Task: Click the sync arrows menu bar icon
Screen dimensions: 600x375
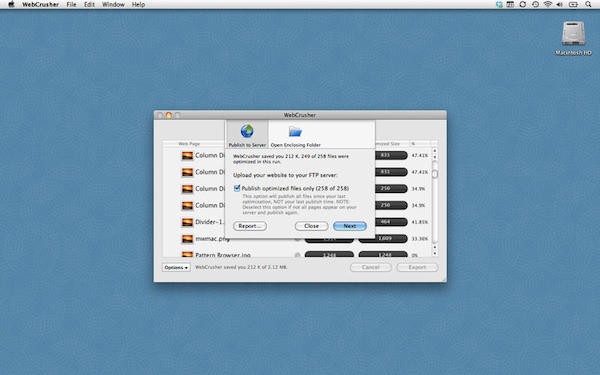Action: (523, 4)
